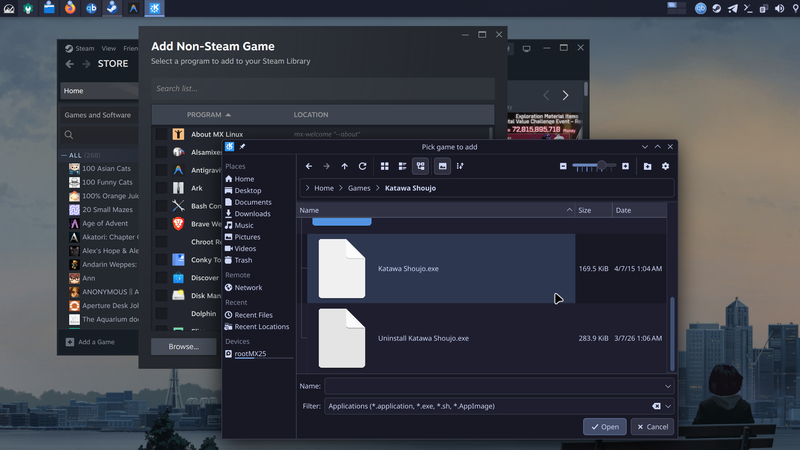Pin the Pick game to add dialog
This screenshot has height=450, width=800.
pyautogui.click(x=242, y=147)
